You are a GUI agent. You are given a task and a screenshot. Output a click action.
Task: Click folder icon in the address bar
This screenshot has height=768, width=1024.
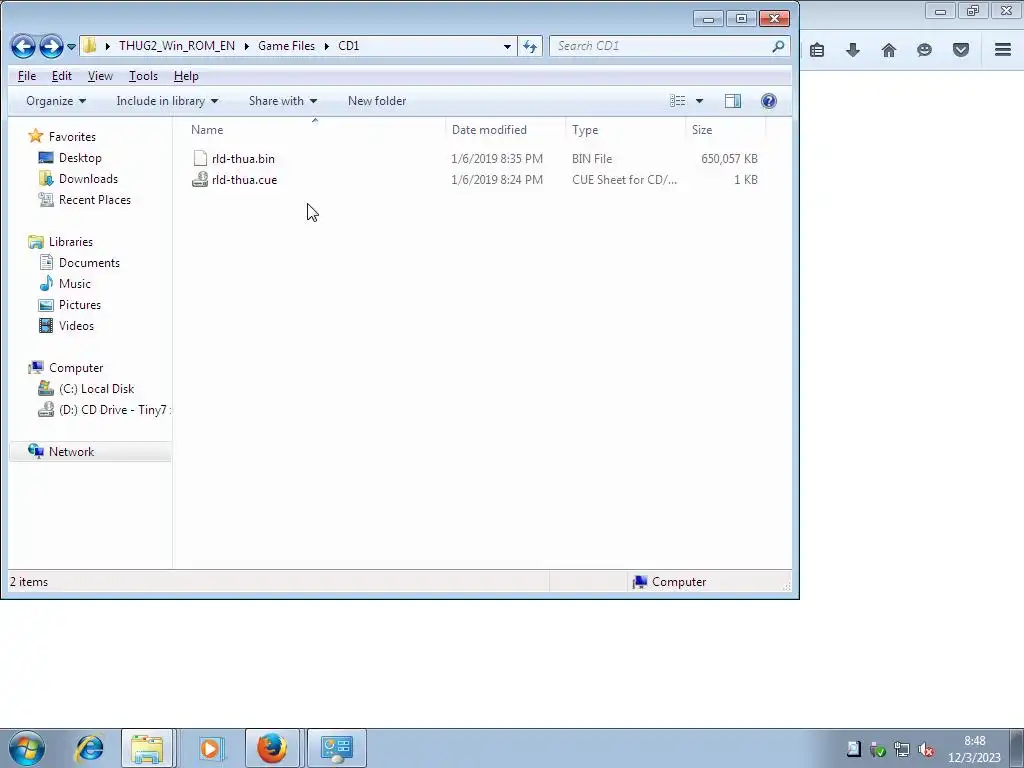click(x=90, y=46)
